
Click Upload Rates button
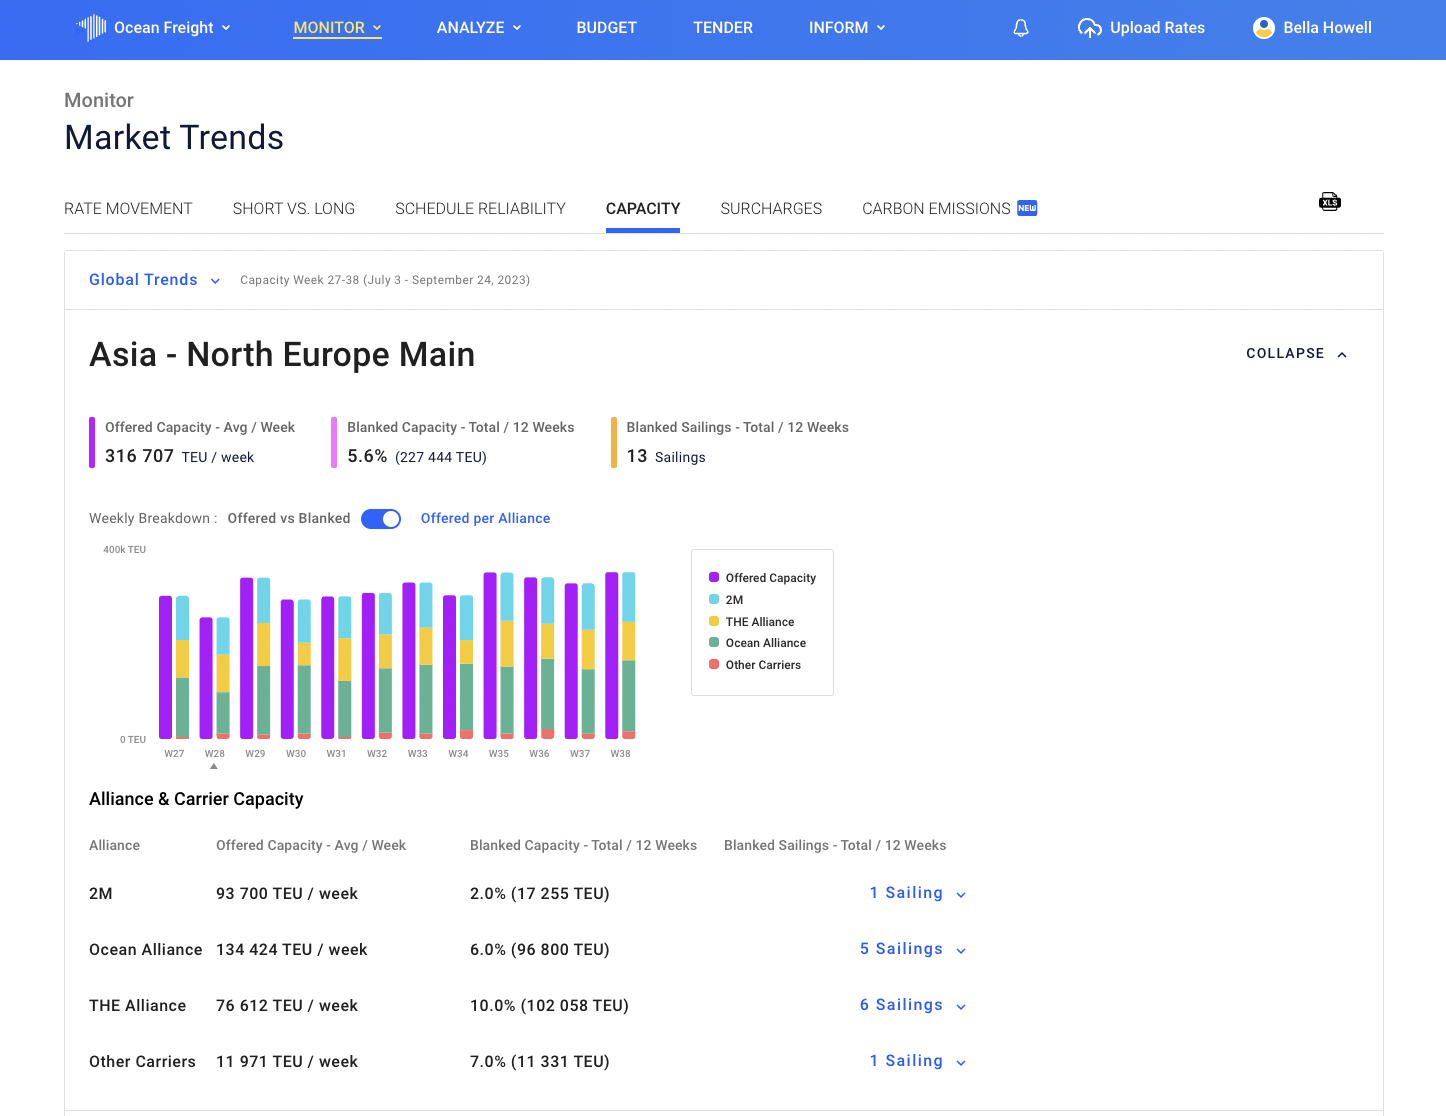1141,28
